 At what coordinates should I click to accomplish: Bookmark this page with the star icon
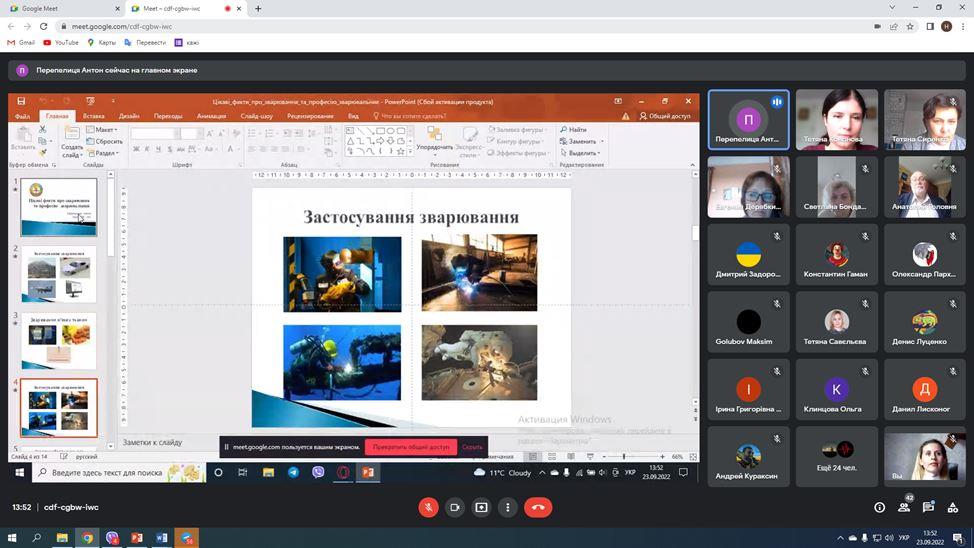coord(910,26)
